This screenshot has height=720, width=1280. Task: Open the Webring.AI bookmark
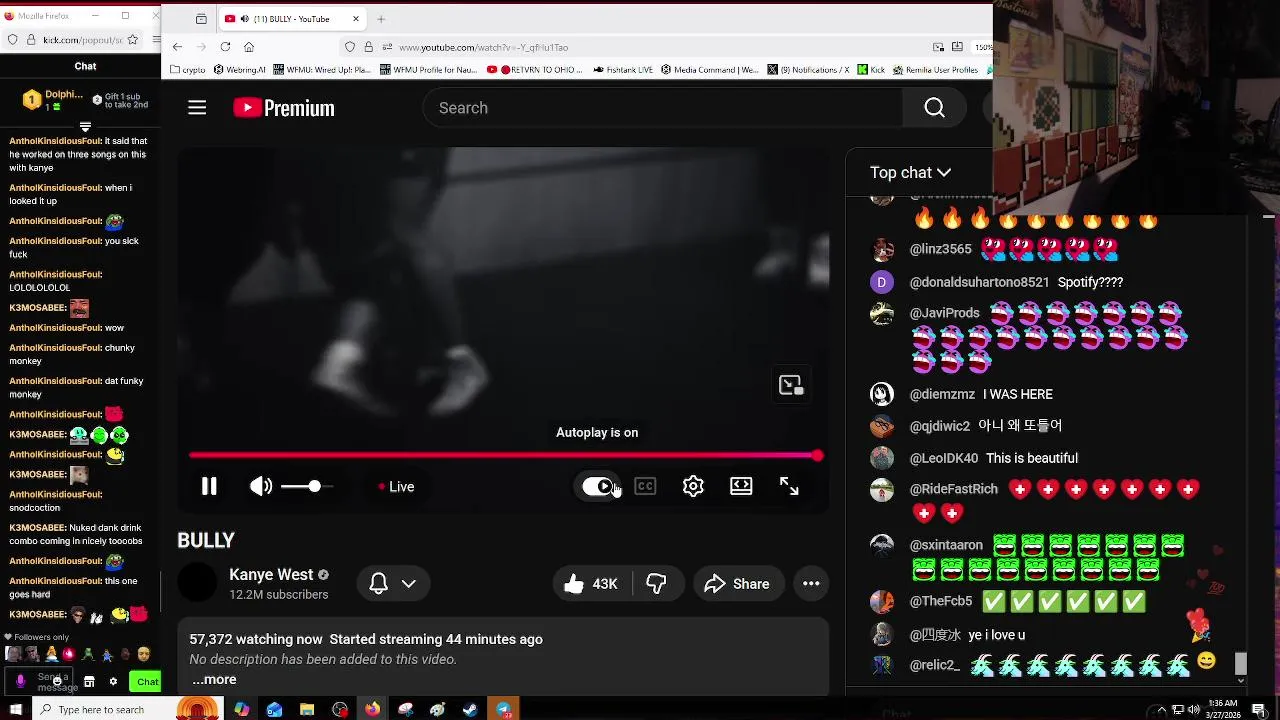pos(240,70)
